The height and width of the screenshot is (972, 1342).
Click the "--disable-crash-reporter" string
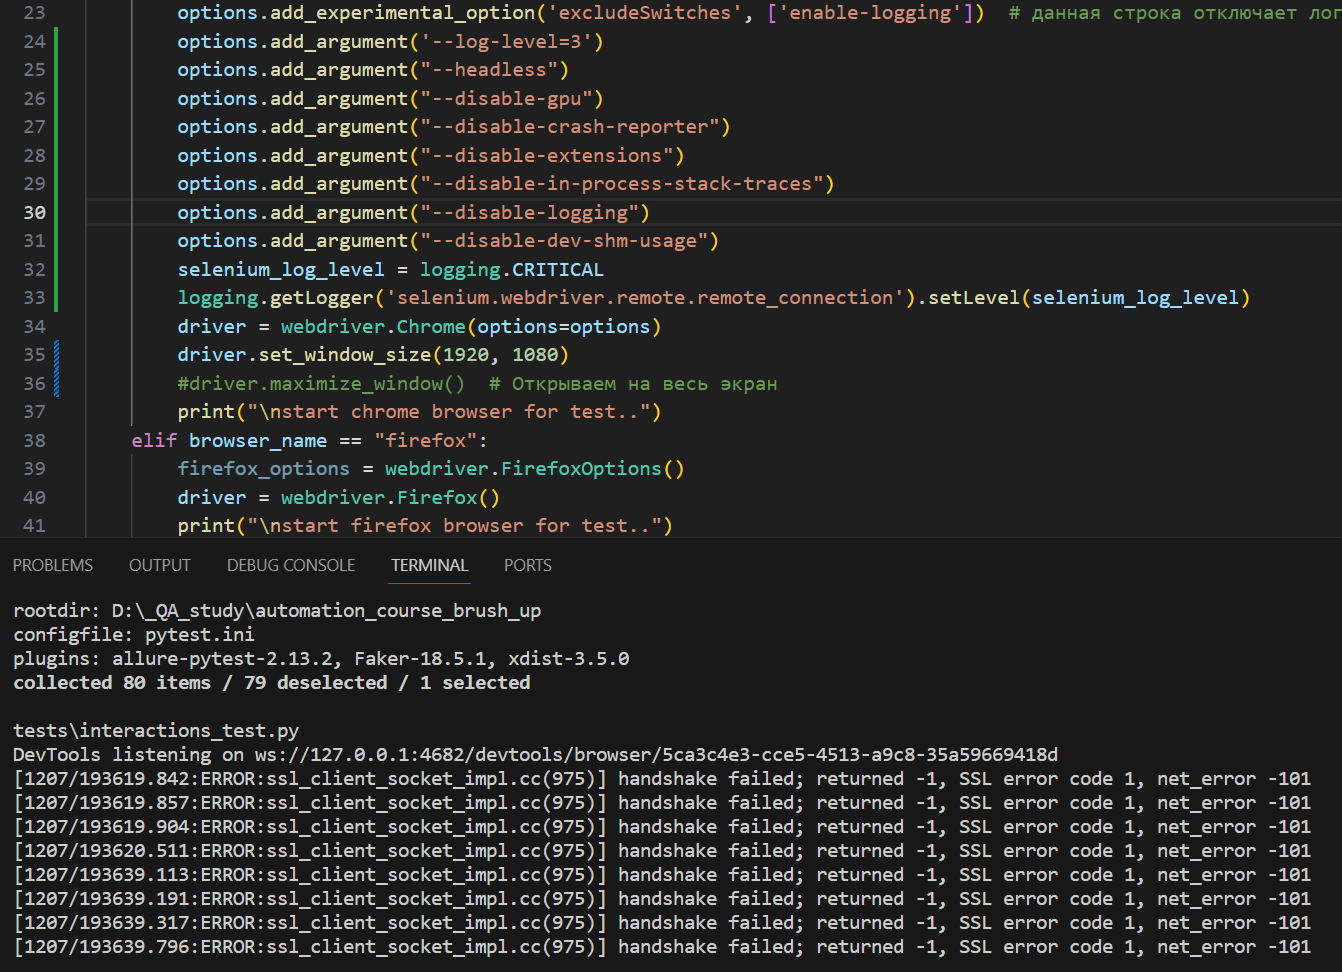point(570,127)
